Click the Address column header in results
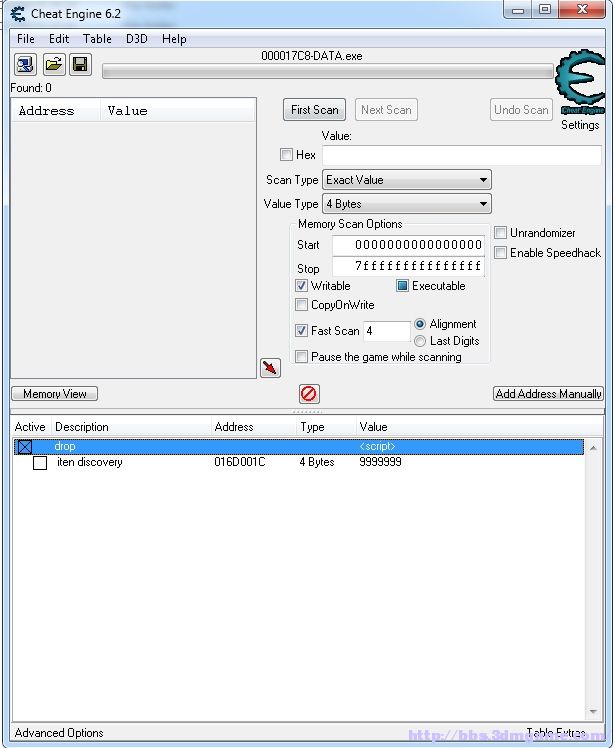This screenshot has height=748, width=615. [x=56, y=111]
